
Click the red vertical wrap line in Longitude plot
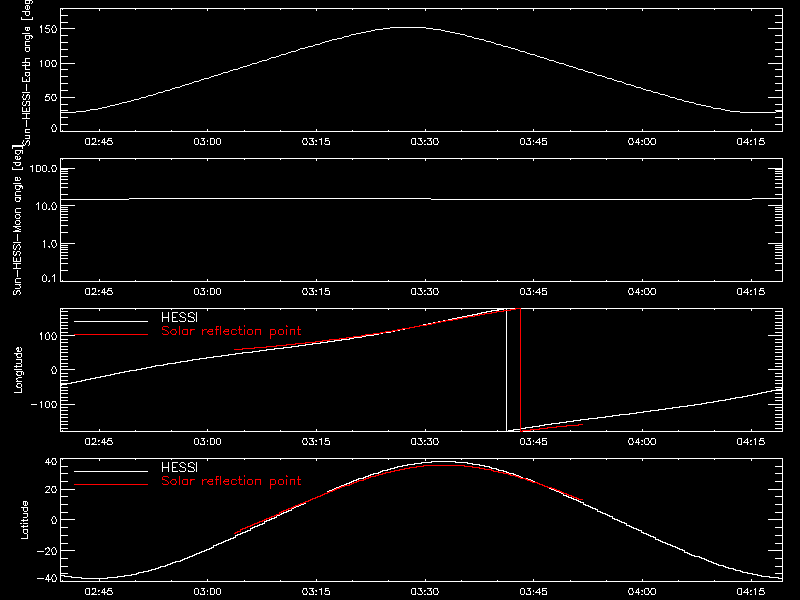click(x=520, y=370)
